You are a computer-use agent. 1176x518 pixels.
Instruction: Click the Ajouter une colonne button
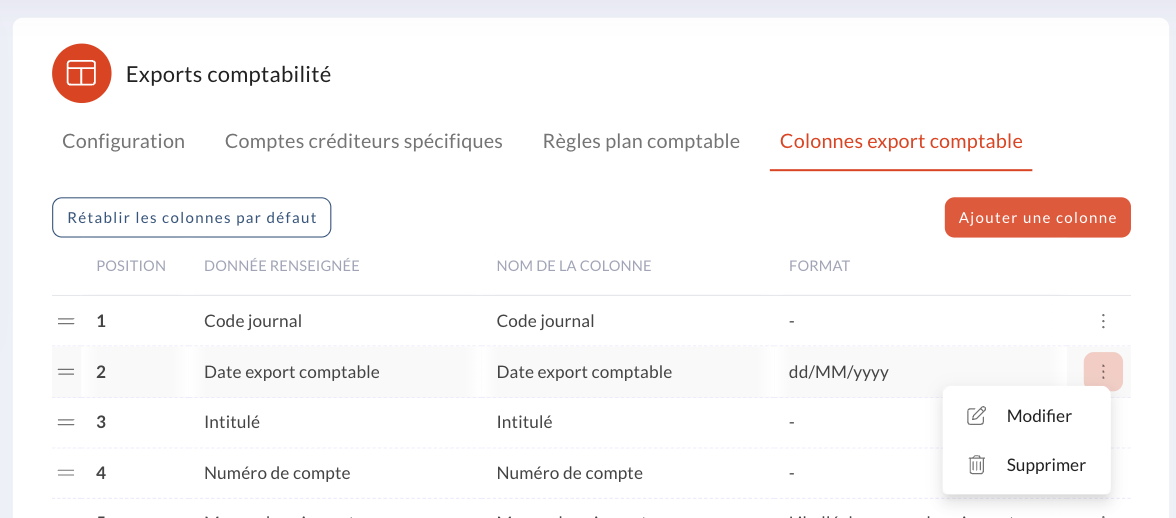1037,217
